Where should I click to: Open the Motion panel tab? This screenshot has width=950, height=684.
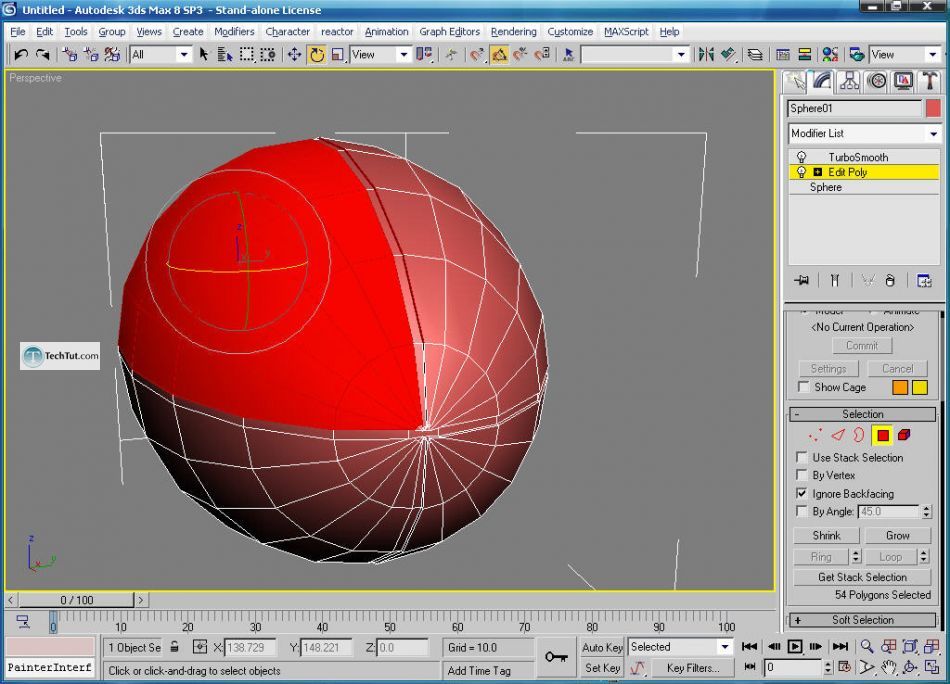[877, 81]
